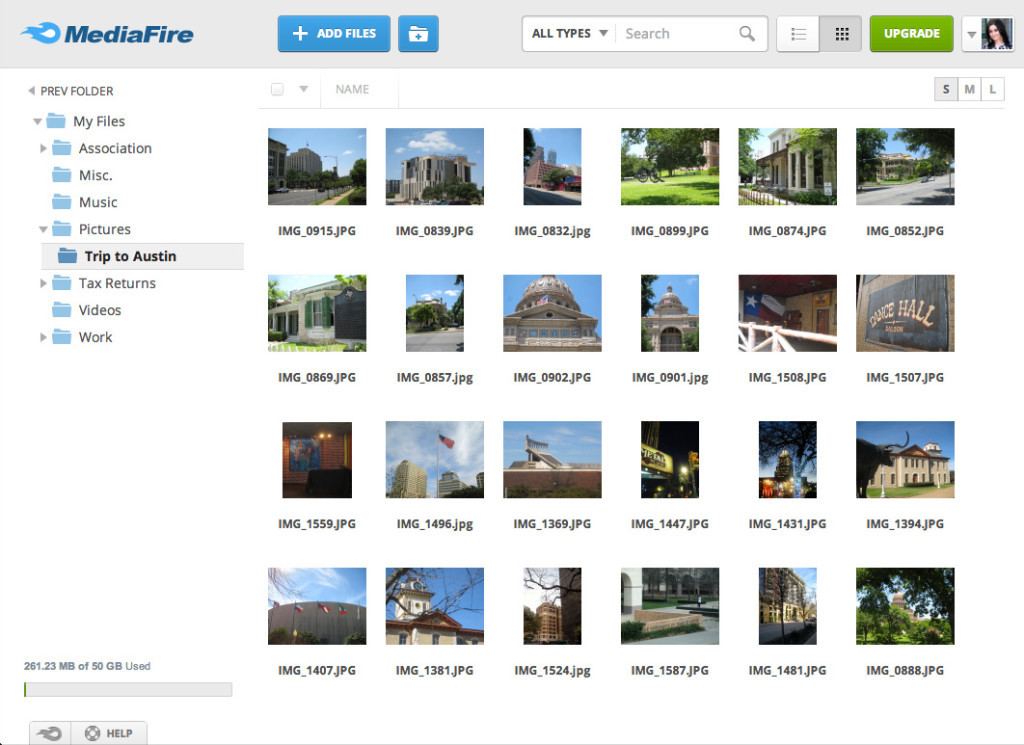Click the flame icon beside Help

point(50,733)
